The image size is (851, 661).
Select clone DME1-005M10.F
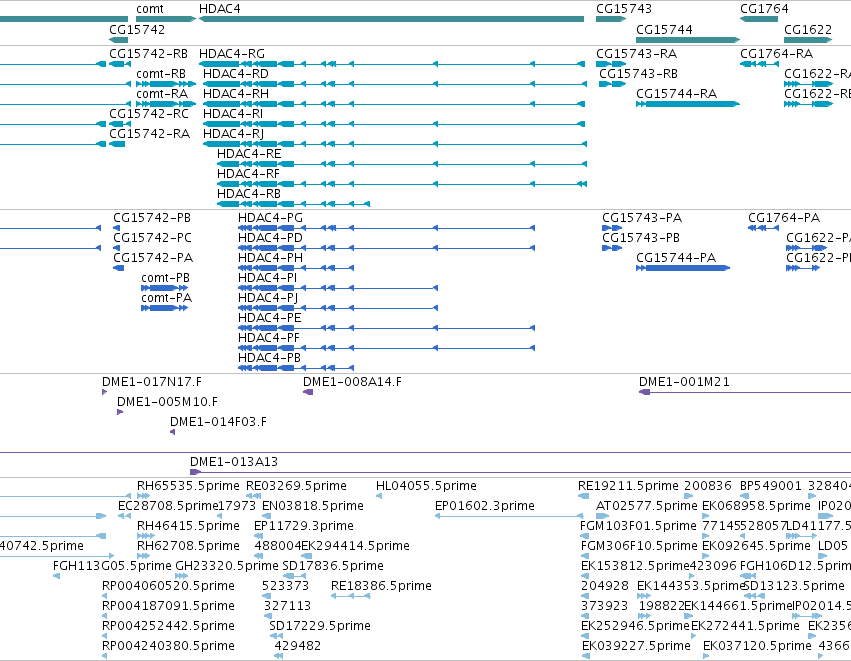click(167, 402)
